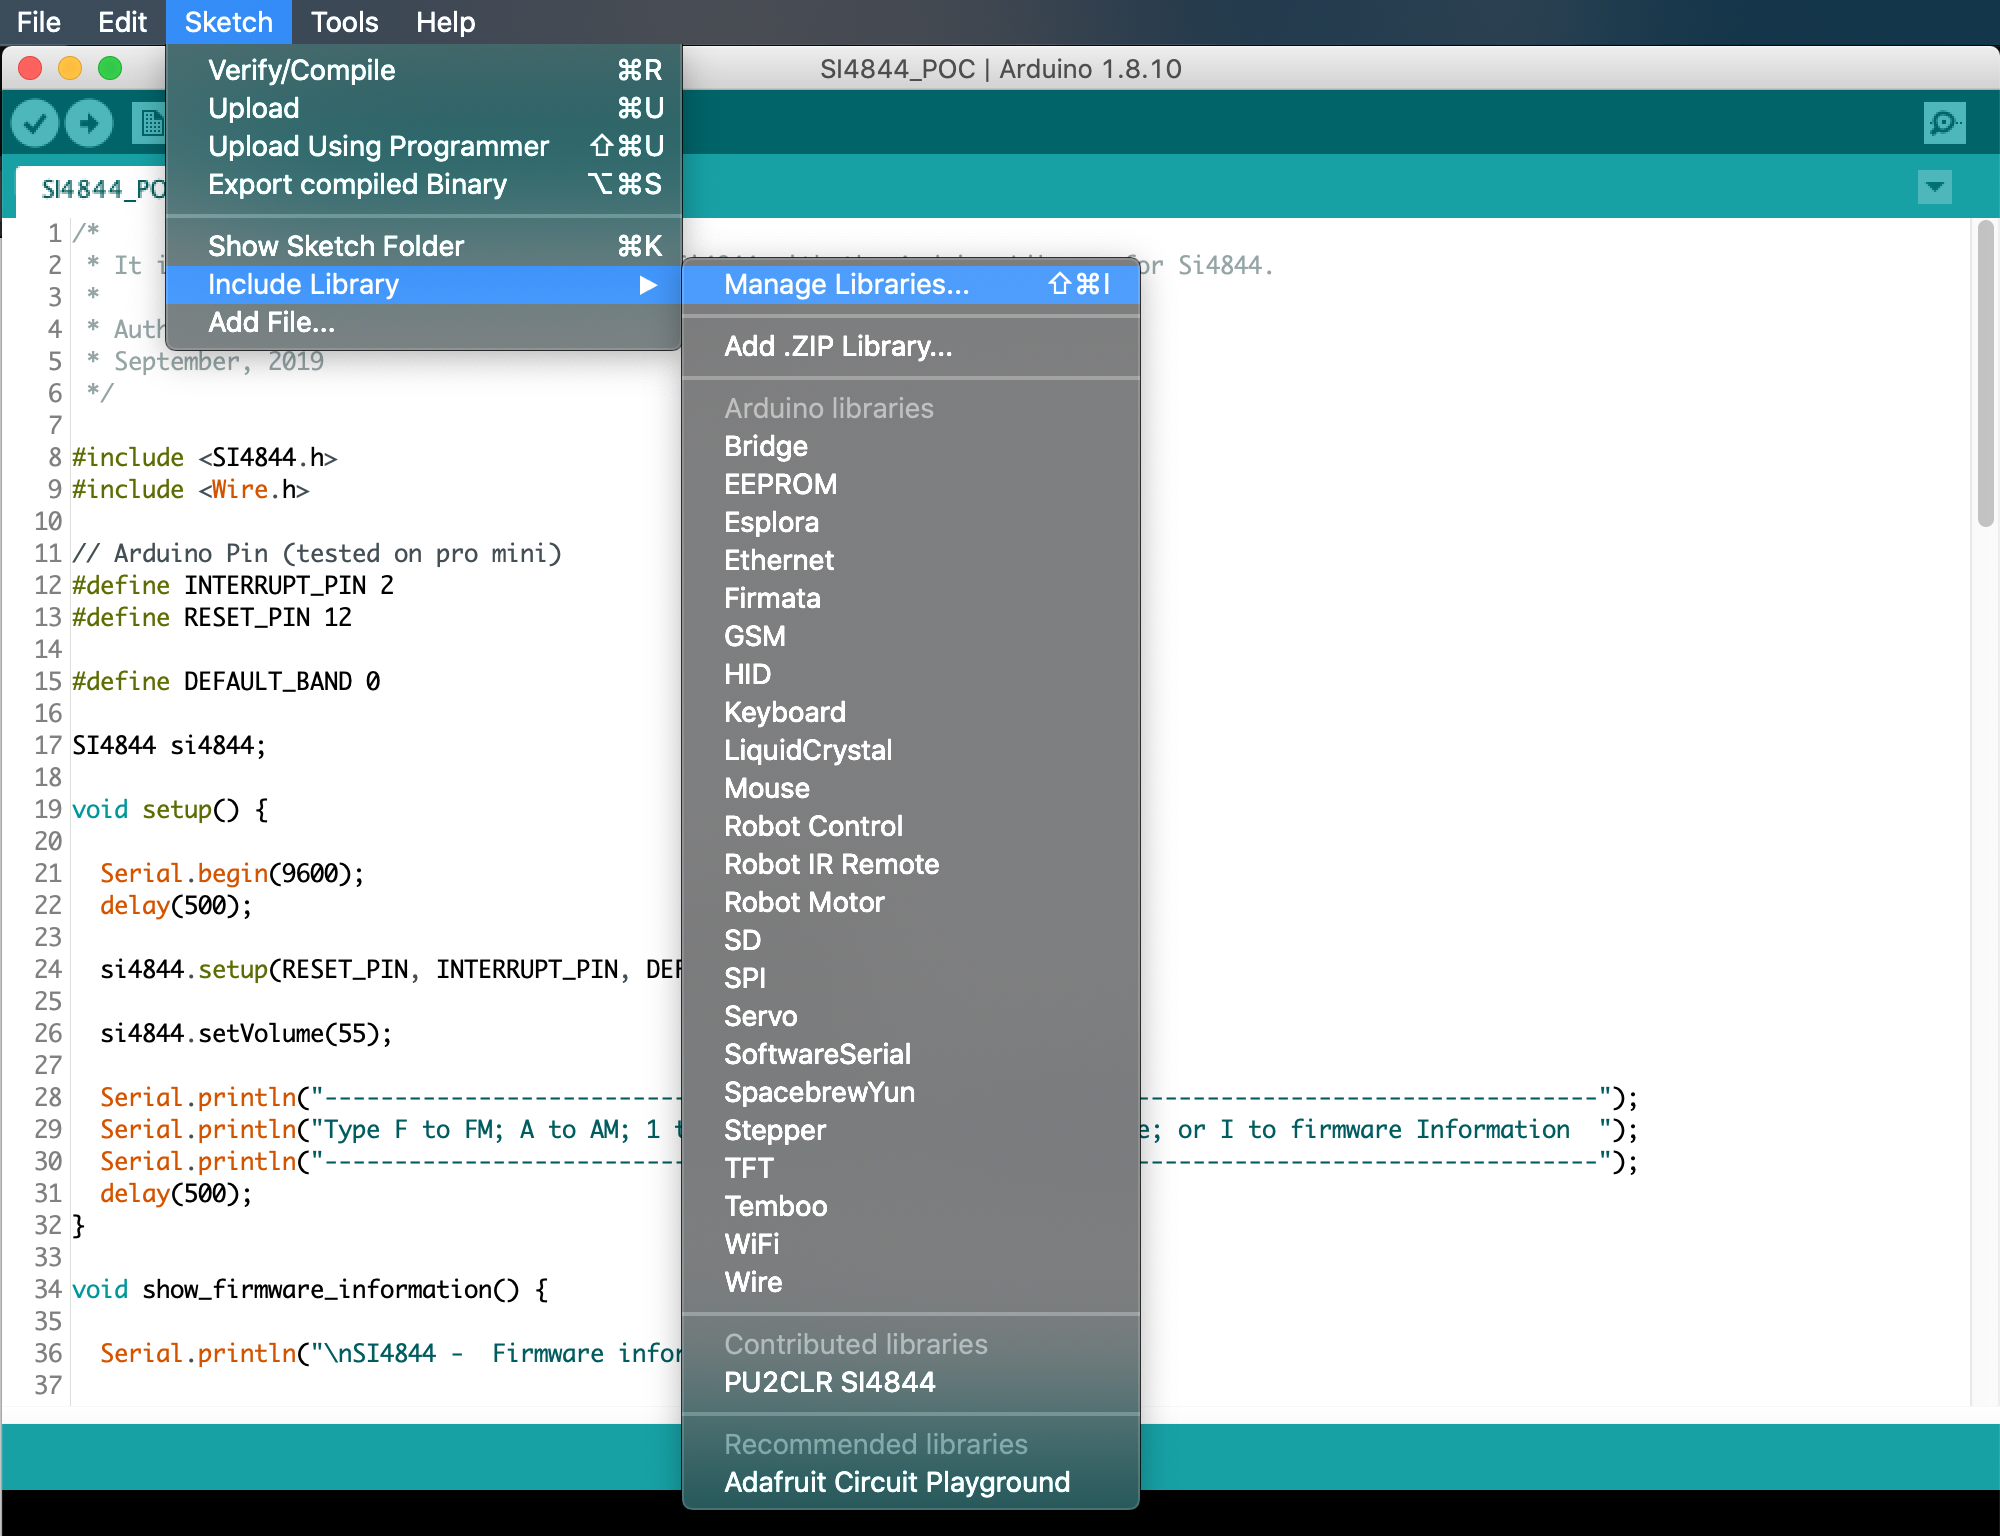Click the Verify/Compile icon
This screenshot has width=2000, height=1536.
pyautogui.click(x=35, y=121)
